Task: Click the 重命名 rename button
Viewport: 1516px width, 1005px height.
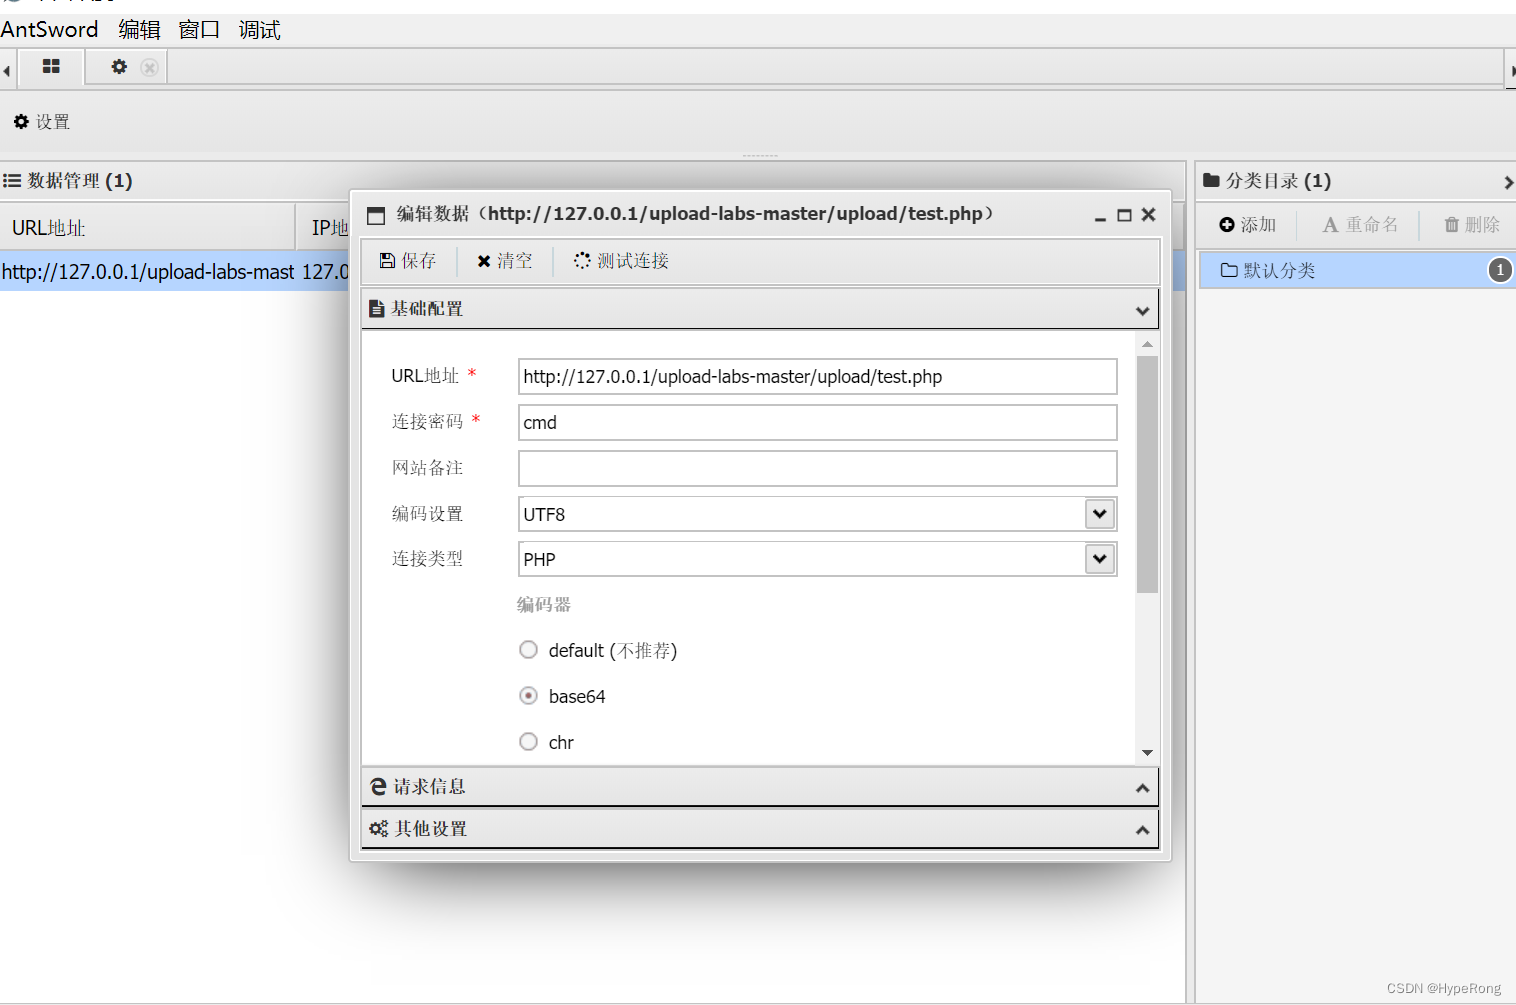Action: 1360,225
